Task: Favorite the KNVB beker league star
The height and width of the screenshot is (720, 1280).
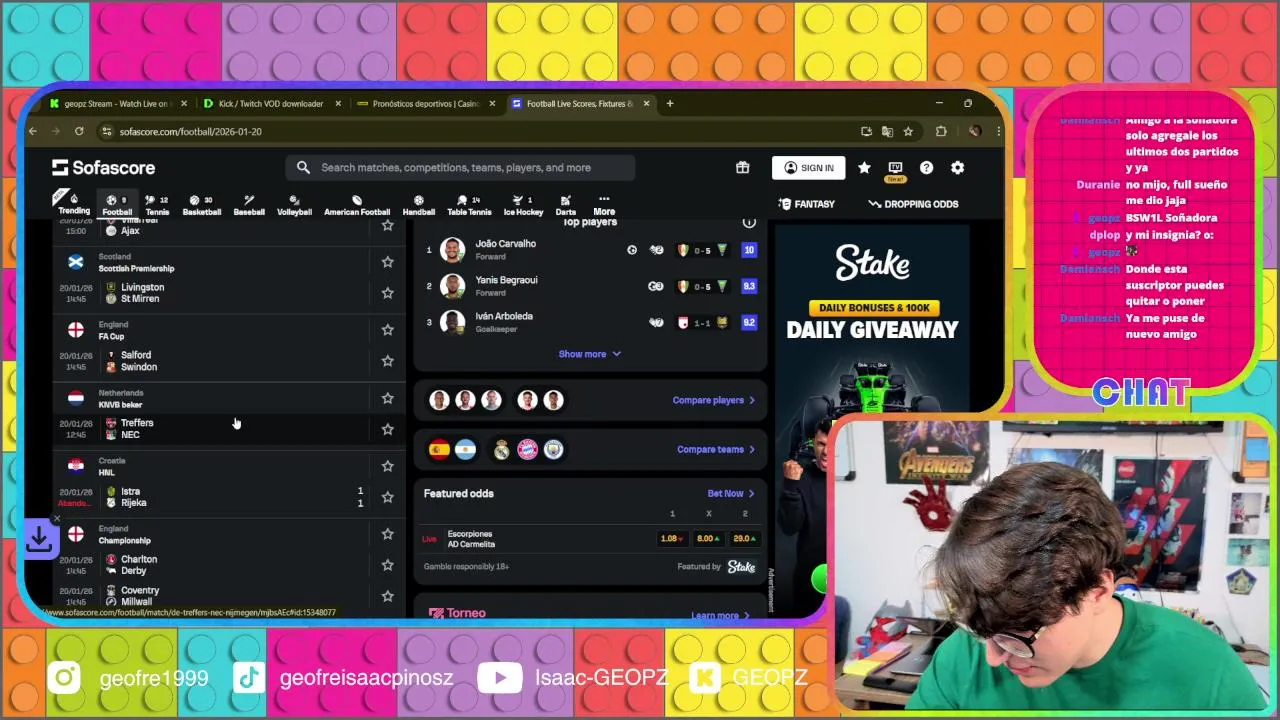Action: click(x=387, y=398)
